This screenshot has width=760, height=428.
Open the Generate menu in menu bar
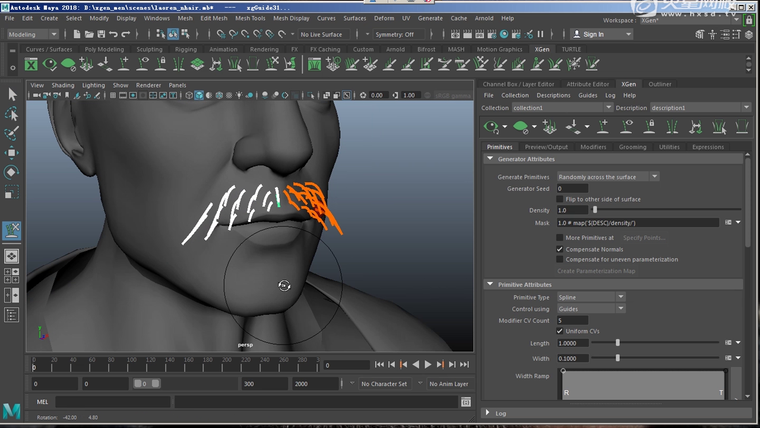pos(430,18)
